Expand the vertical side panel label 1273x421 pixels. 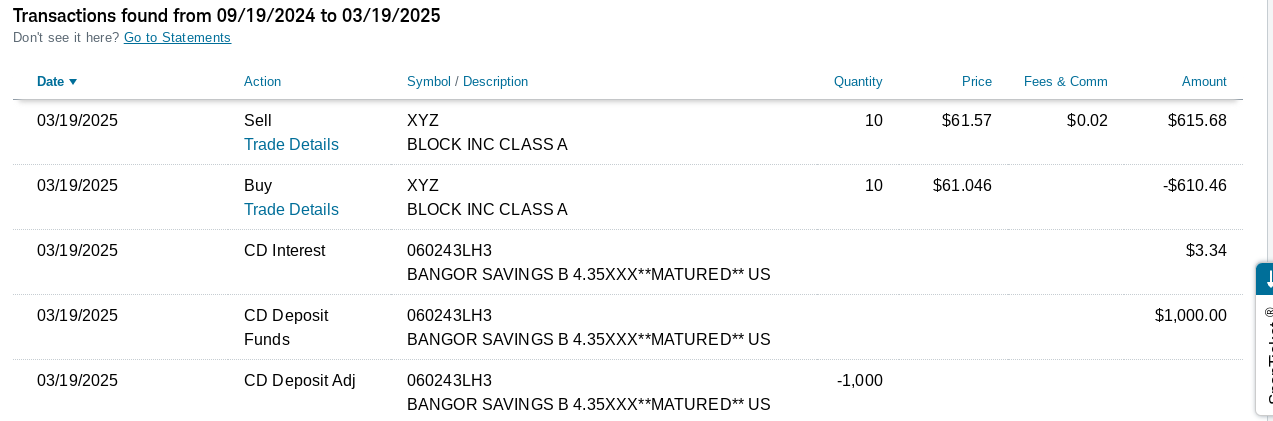pyautogui.click(x=1268, y=360)
